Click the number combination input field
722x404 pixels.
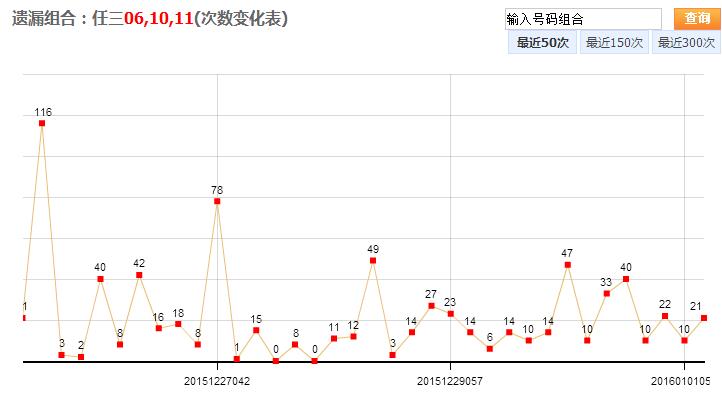(583, 19)
